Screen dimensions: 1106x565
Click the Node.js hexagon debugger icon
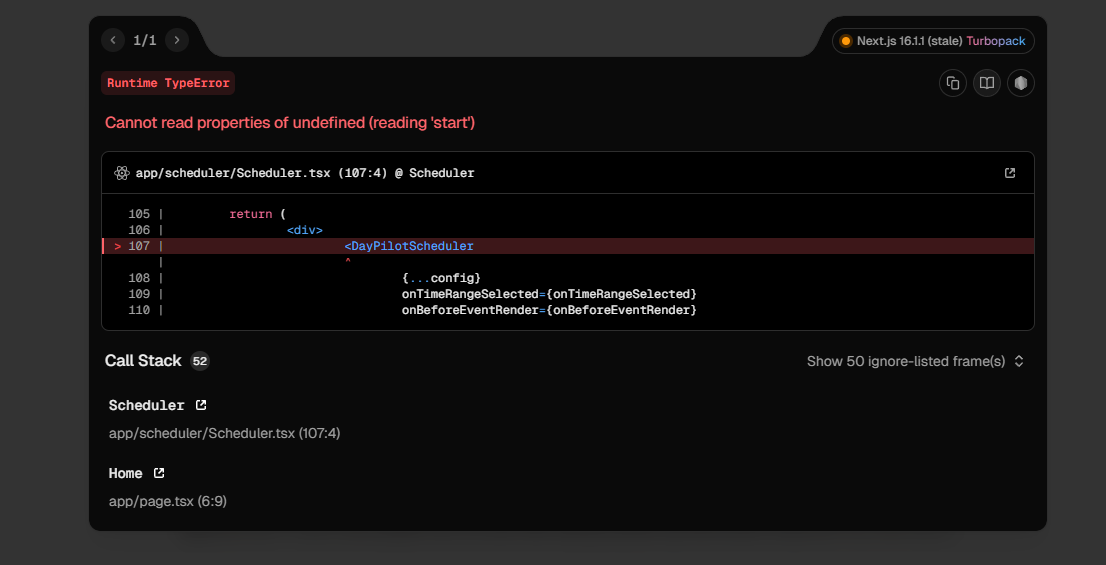coord(1020,83)
